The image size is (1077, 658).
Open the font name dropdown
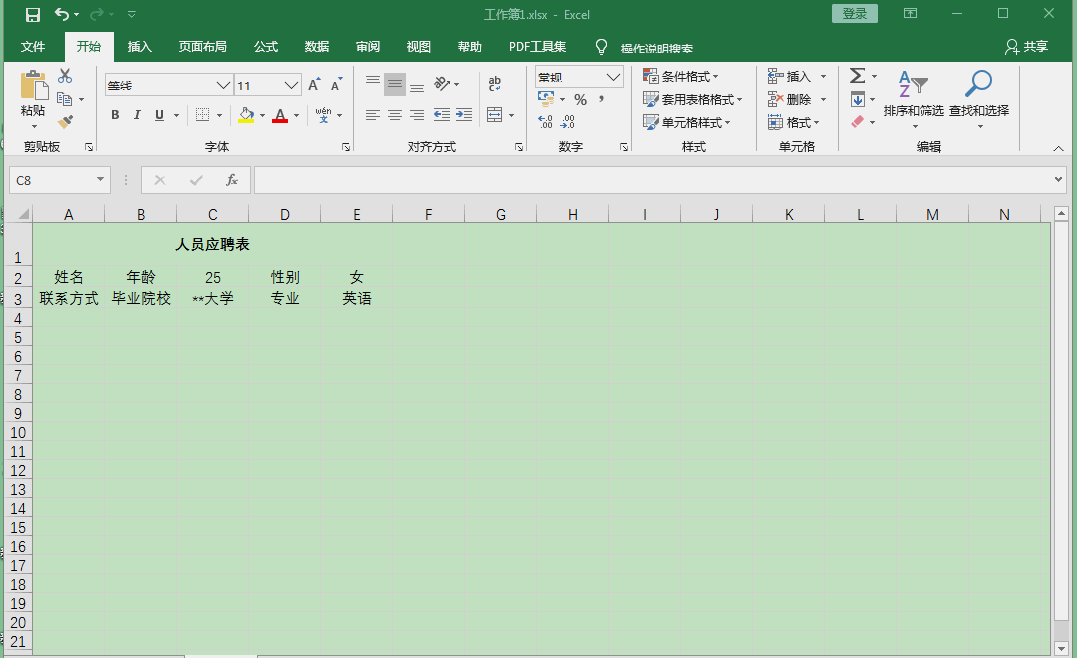pyautogui.click(x=223, y=85)
